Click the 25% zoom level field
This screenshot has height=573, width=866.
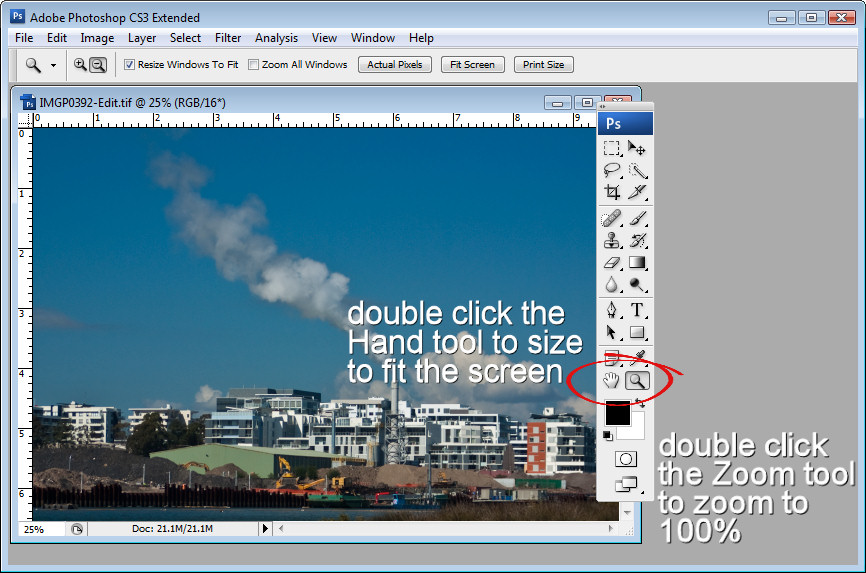pyautogui.click(x=41, y=529)
